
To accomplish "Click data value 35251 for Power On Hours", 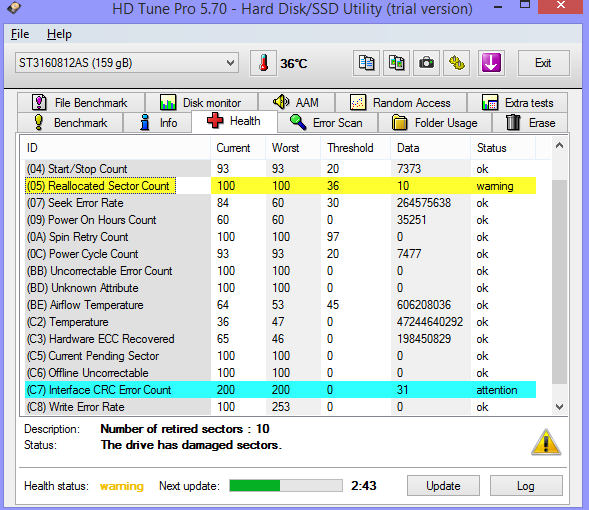I will point(412,220).
